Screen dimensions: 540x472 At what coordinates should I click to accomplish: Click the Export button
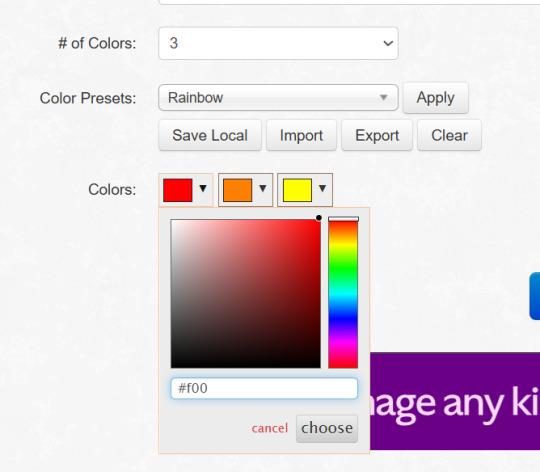pyautogui.click(x=377, y=135)
